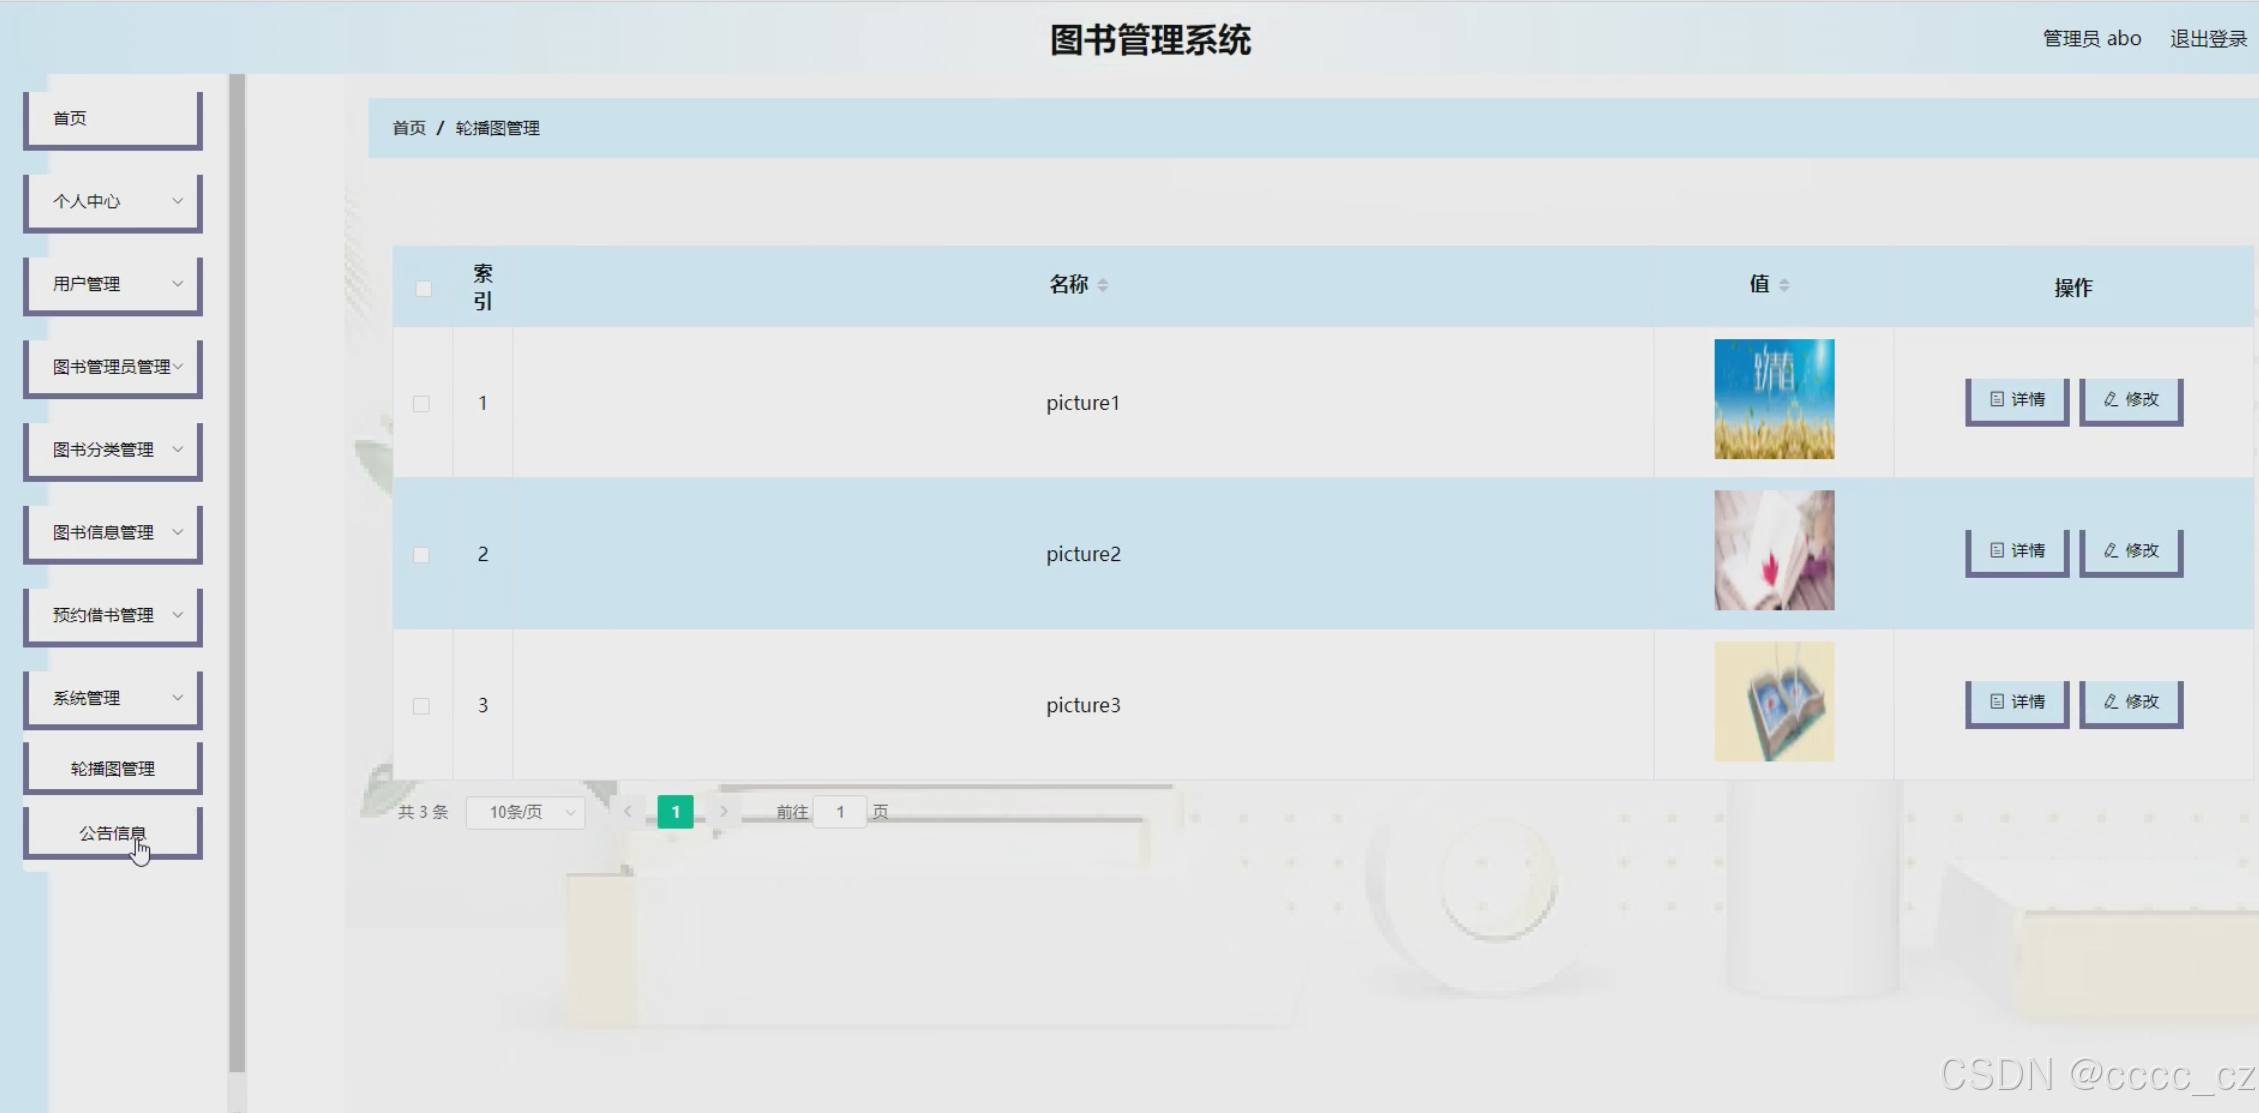The height and width of the screenshot is (1113, 2259).
Task: Check the checkbox for the picture3 row
Action: click(x=421, y=706)
